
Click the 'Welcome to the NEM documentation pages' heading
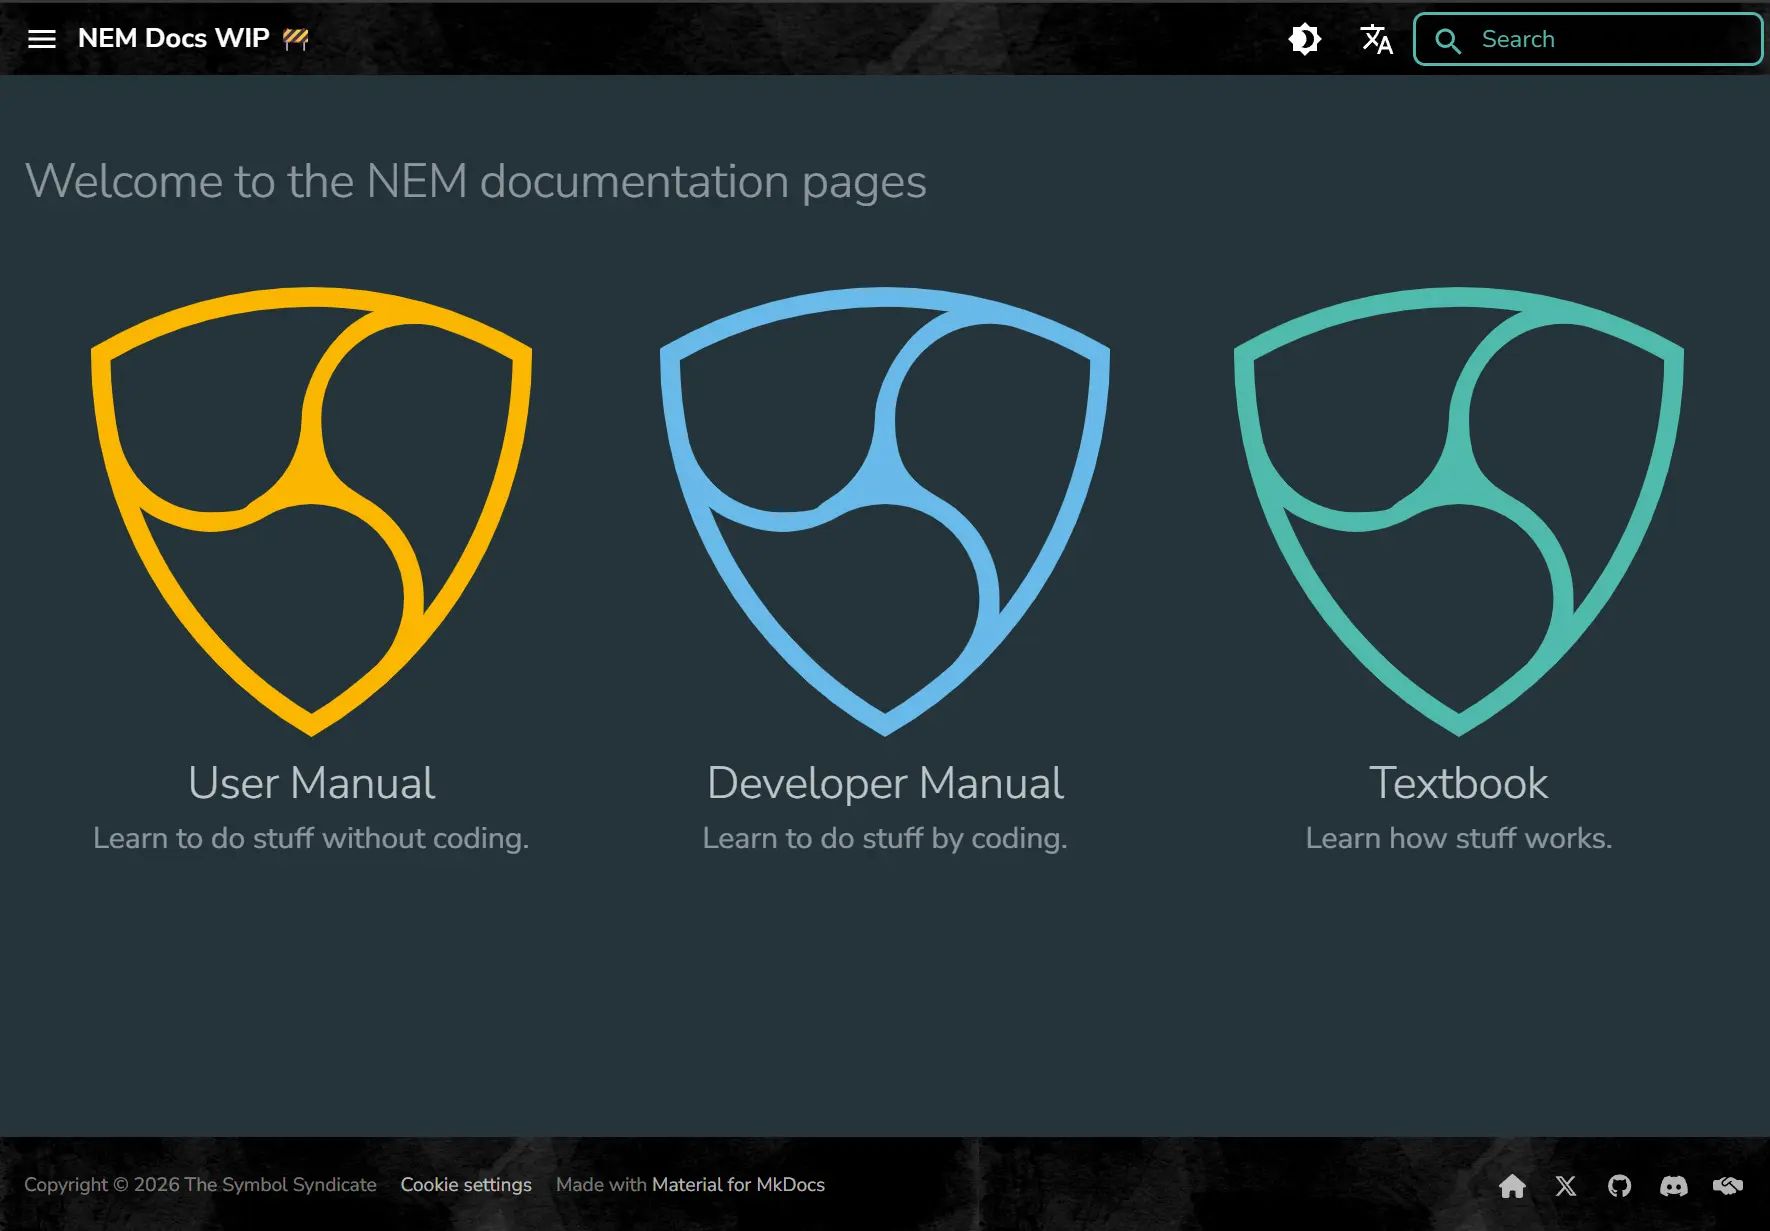point(476,182)
